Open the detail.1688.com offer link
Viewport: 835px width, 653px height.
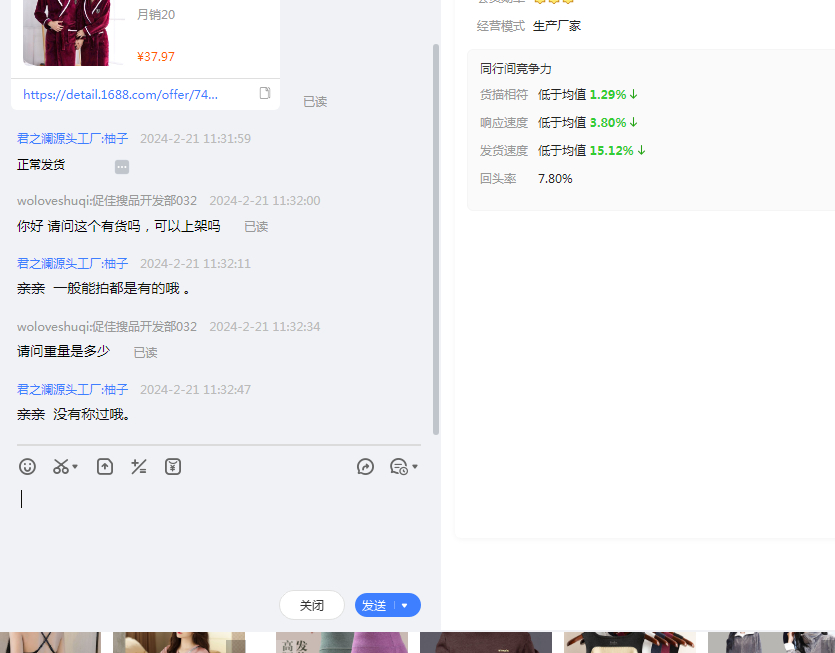(x=120, y=94)
